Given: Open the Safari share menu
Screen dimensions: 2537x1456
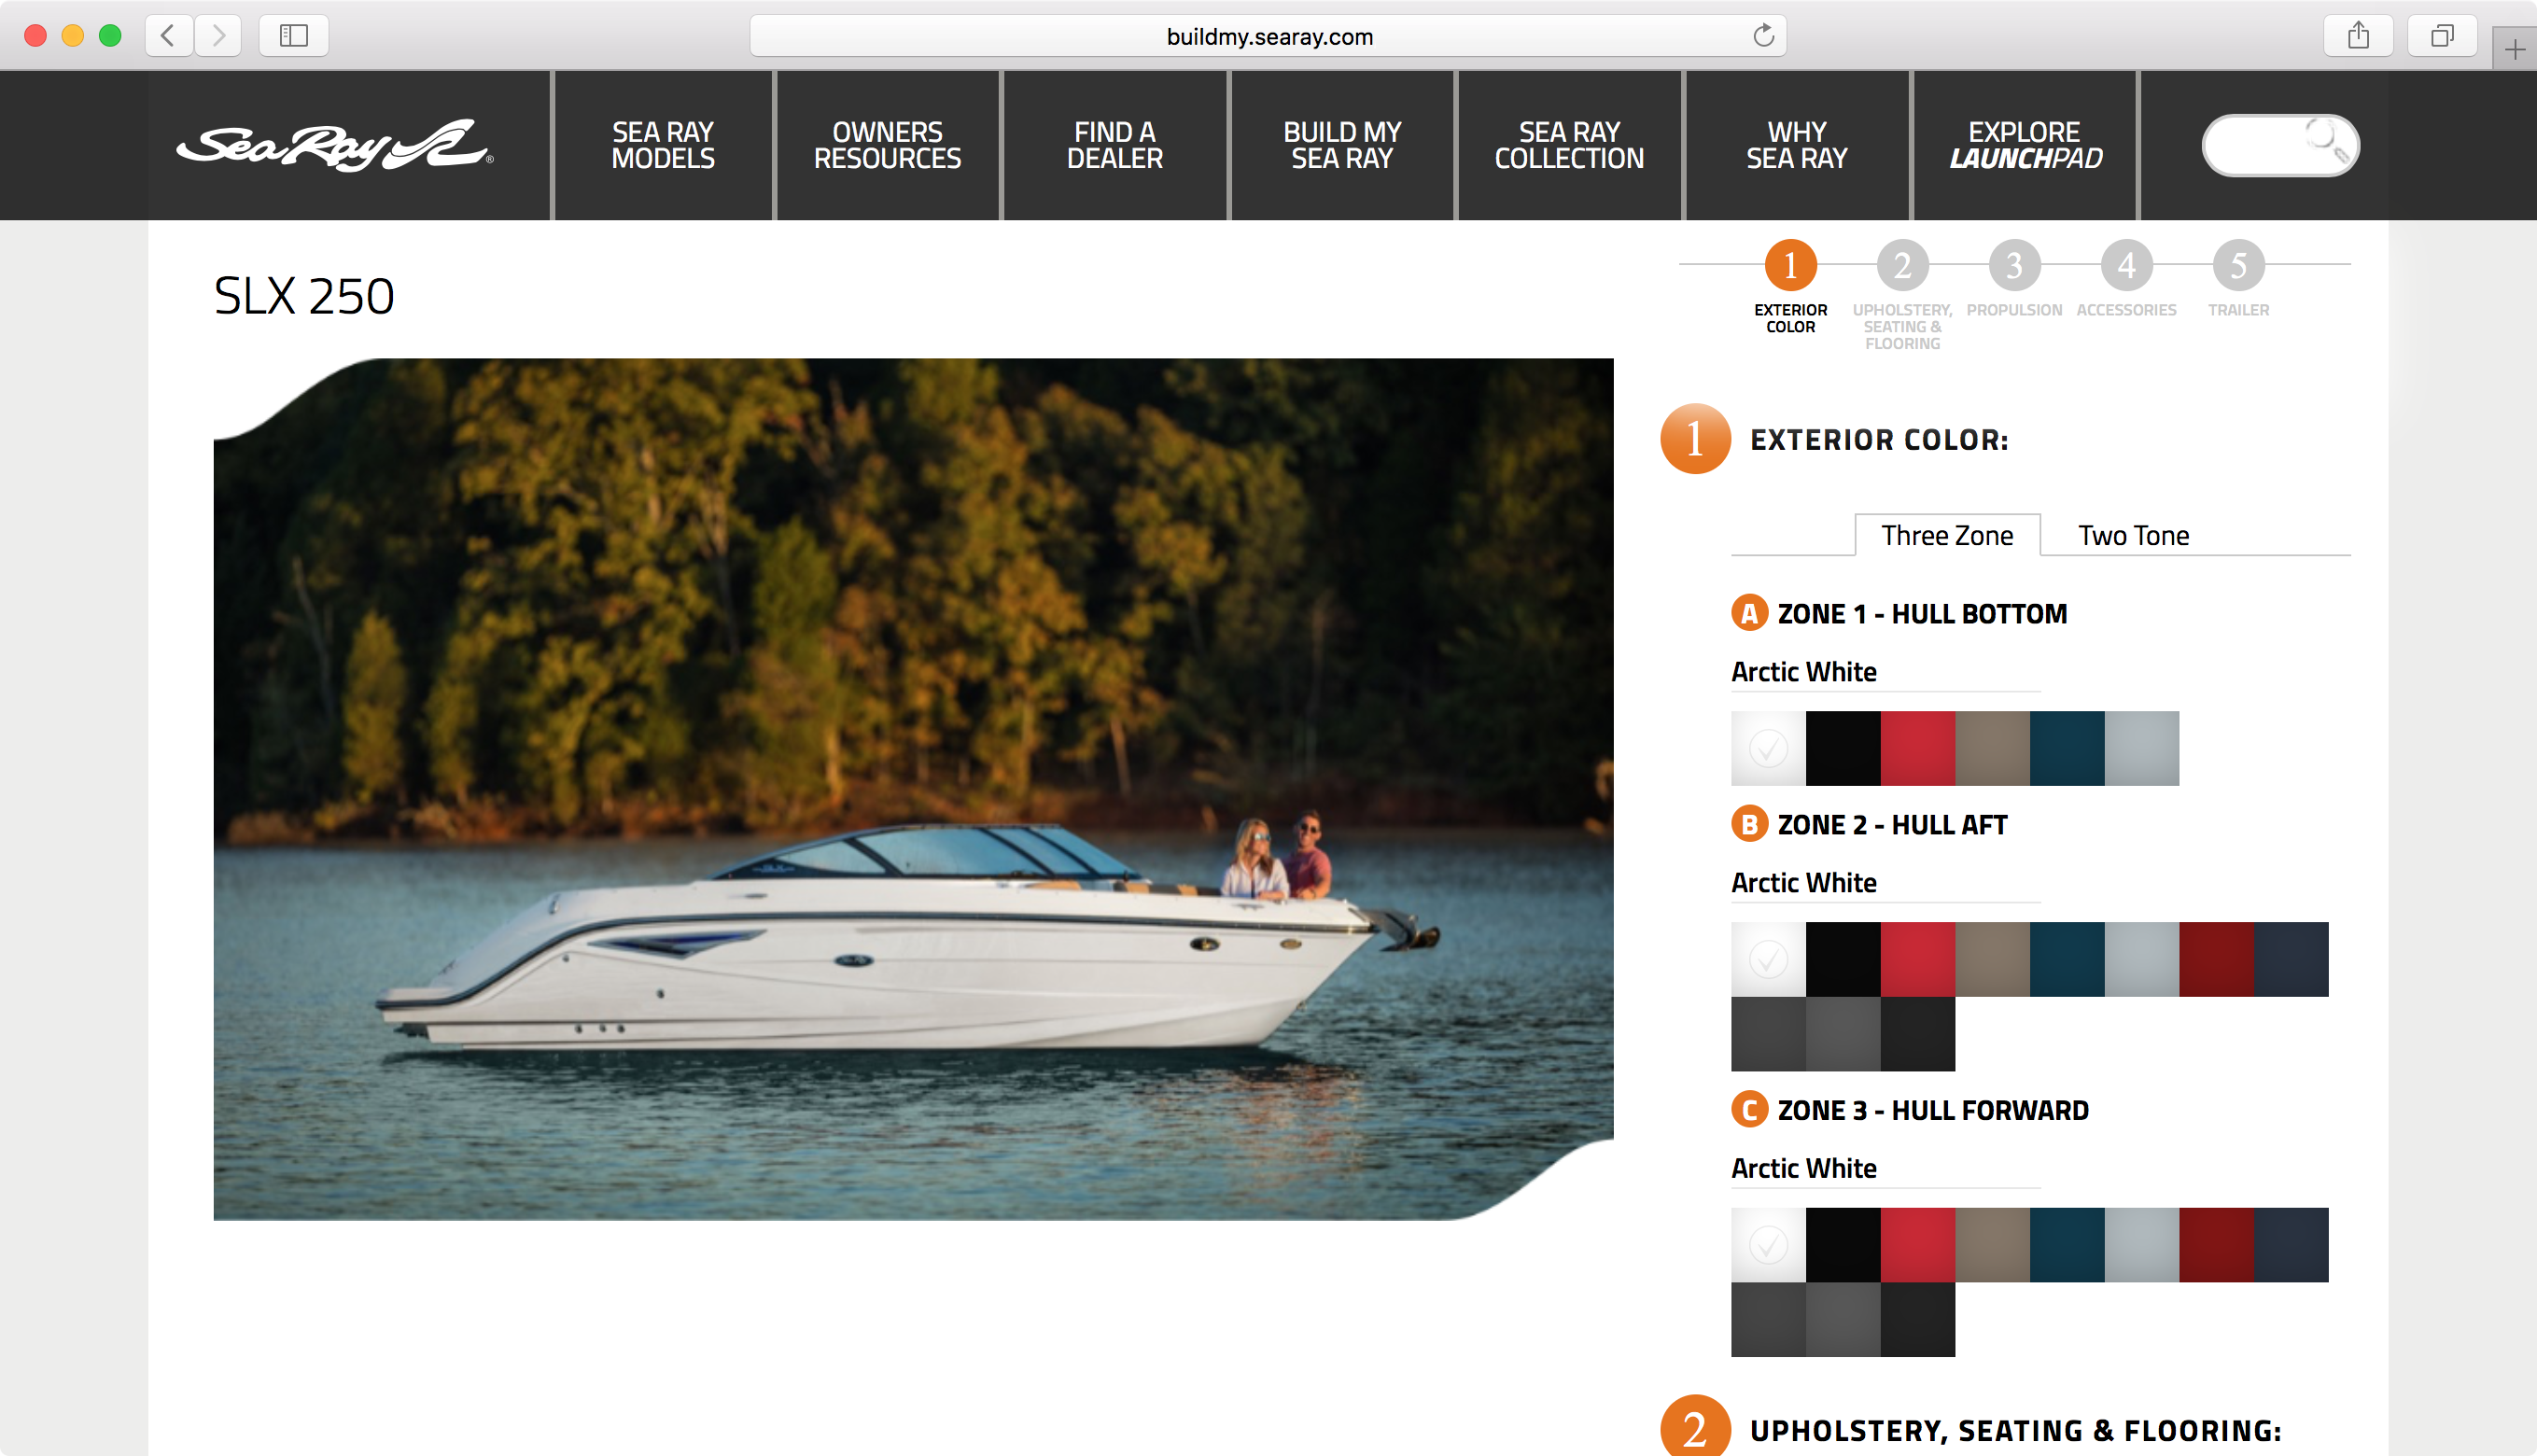Looking at the screenshot, I should pos(2358,36).
